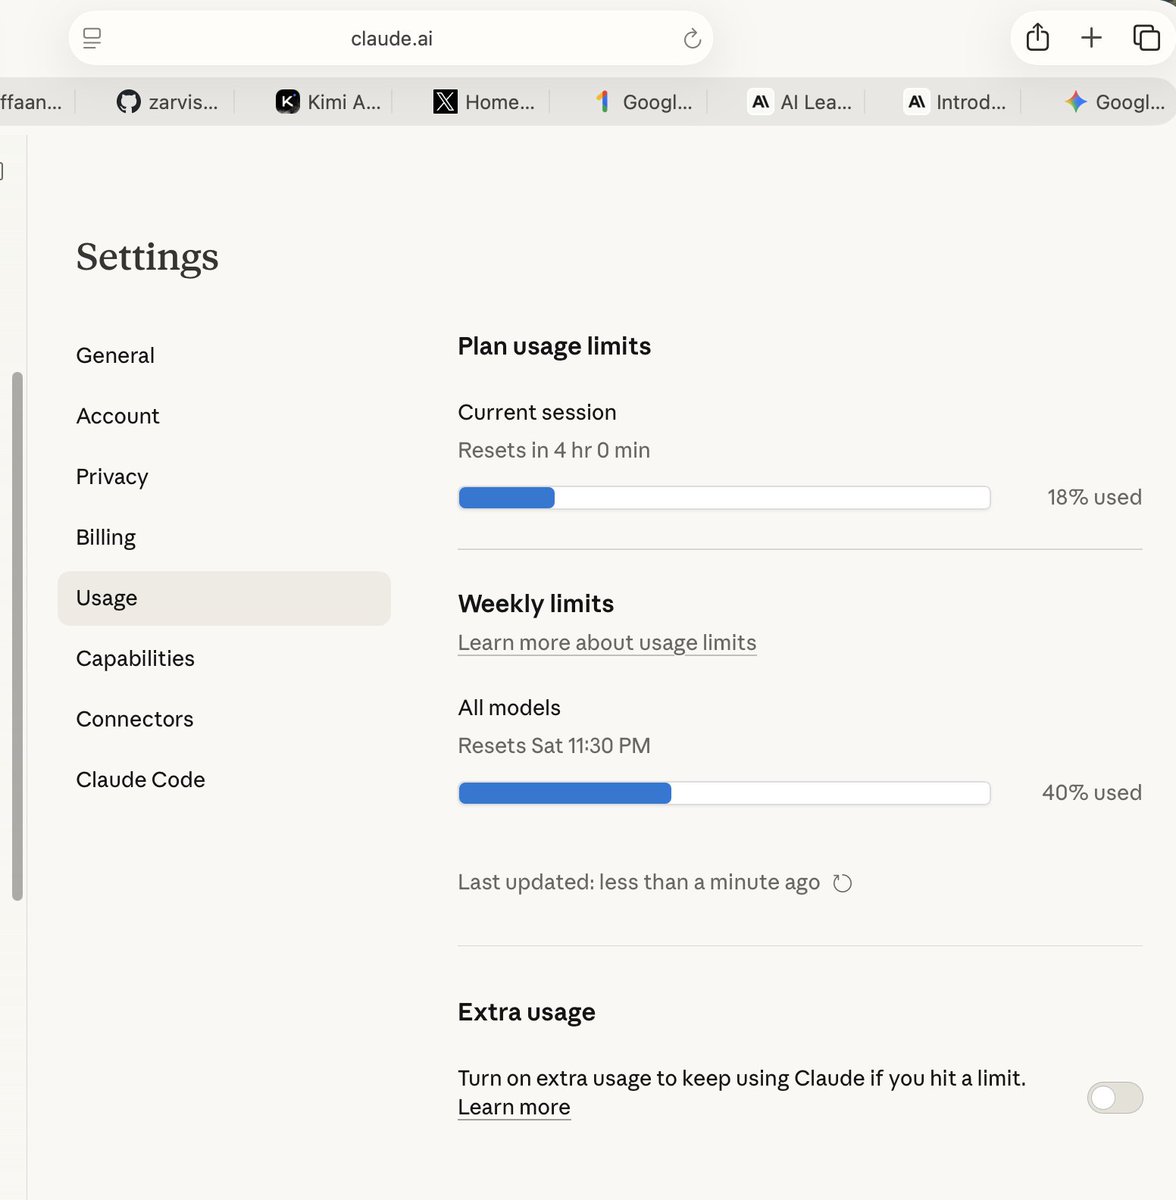Switch to the Kimi A... tab
This screenshot has width=1176, height=1200.
pos(328,102)
